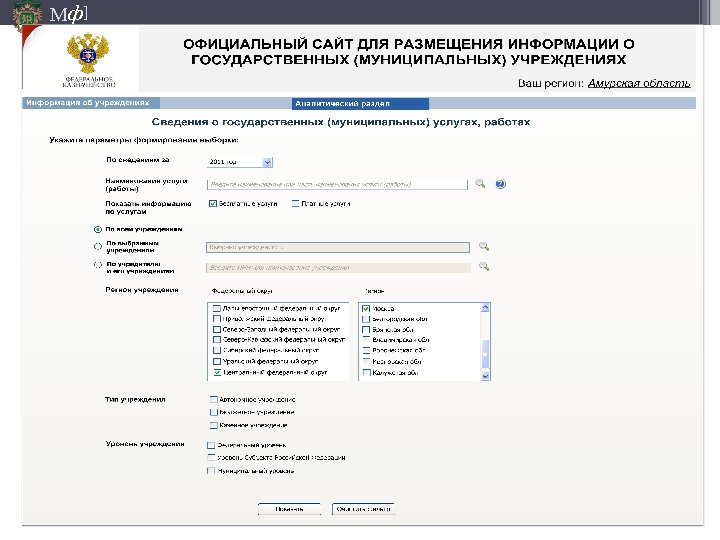
Task: Switch to Информация об учреждениях tab
Action: (x=91, y=102)
